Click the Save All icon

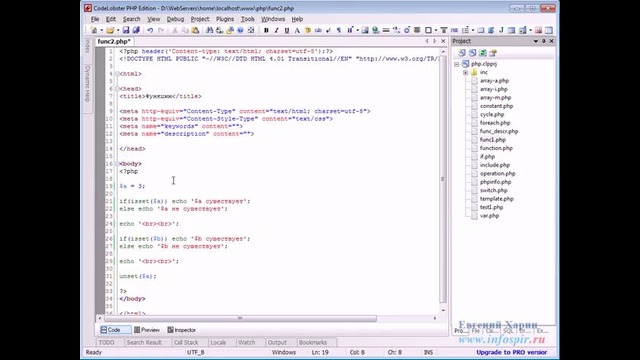coord(136,30)
